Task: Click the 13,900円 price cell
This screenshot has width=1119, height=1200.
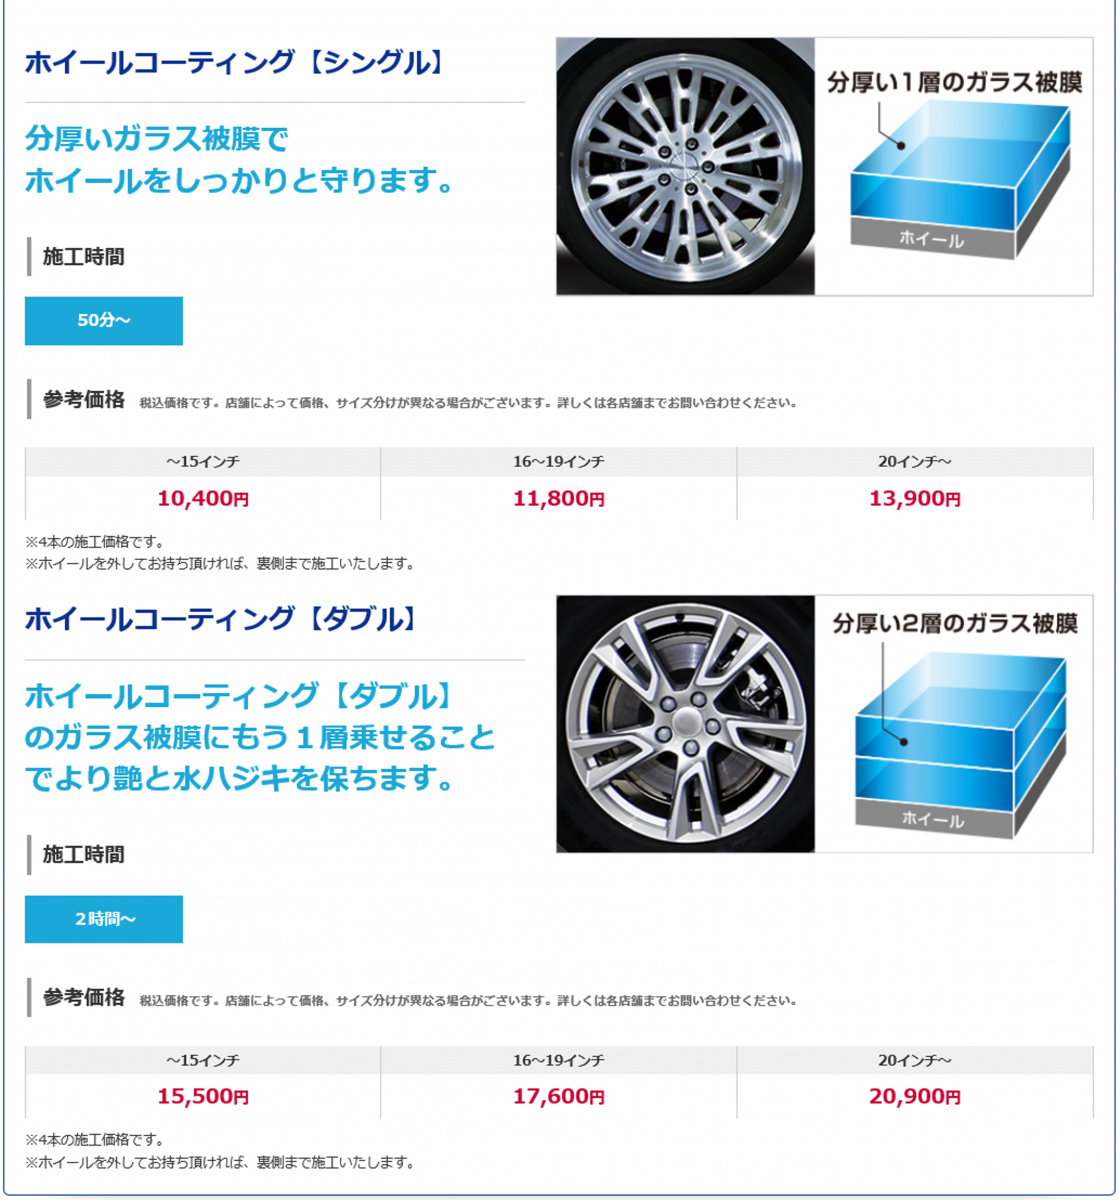Action: click(915, 498)
